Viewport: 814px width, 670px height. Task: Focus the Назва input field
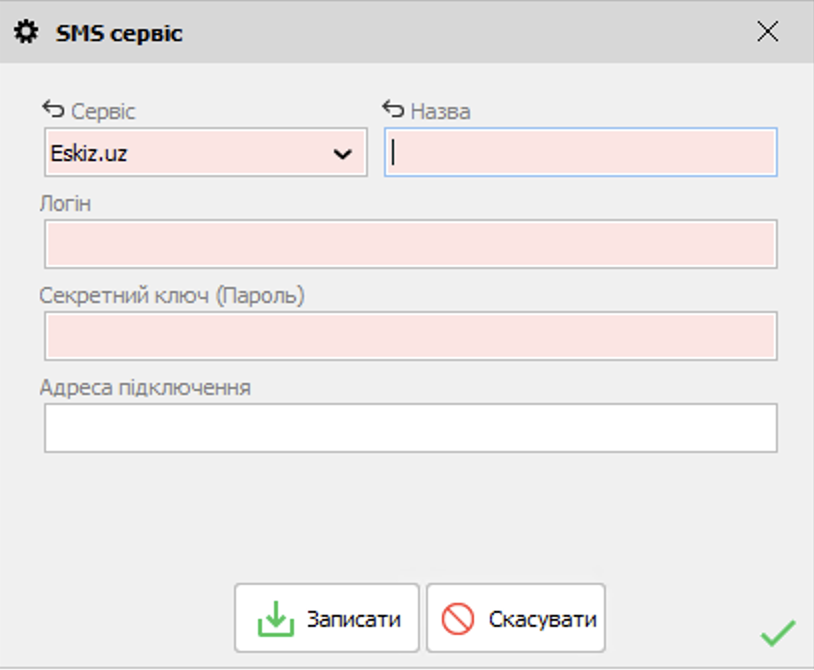[x=580, y=152]
